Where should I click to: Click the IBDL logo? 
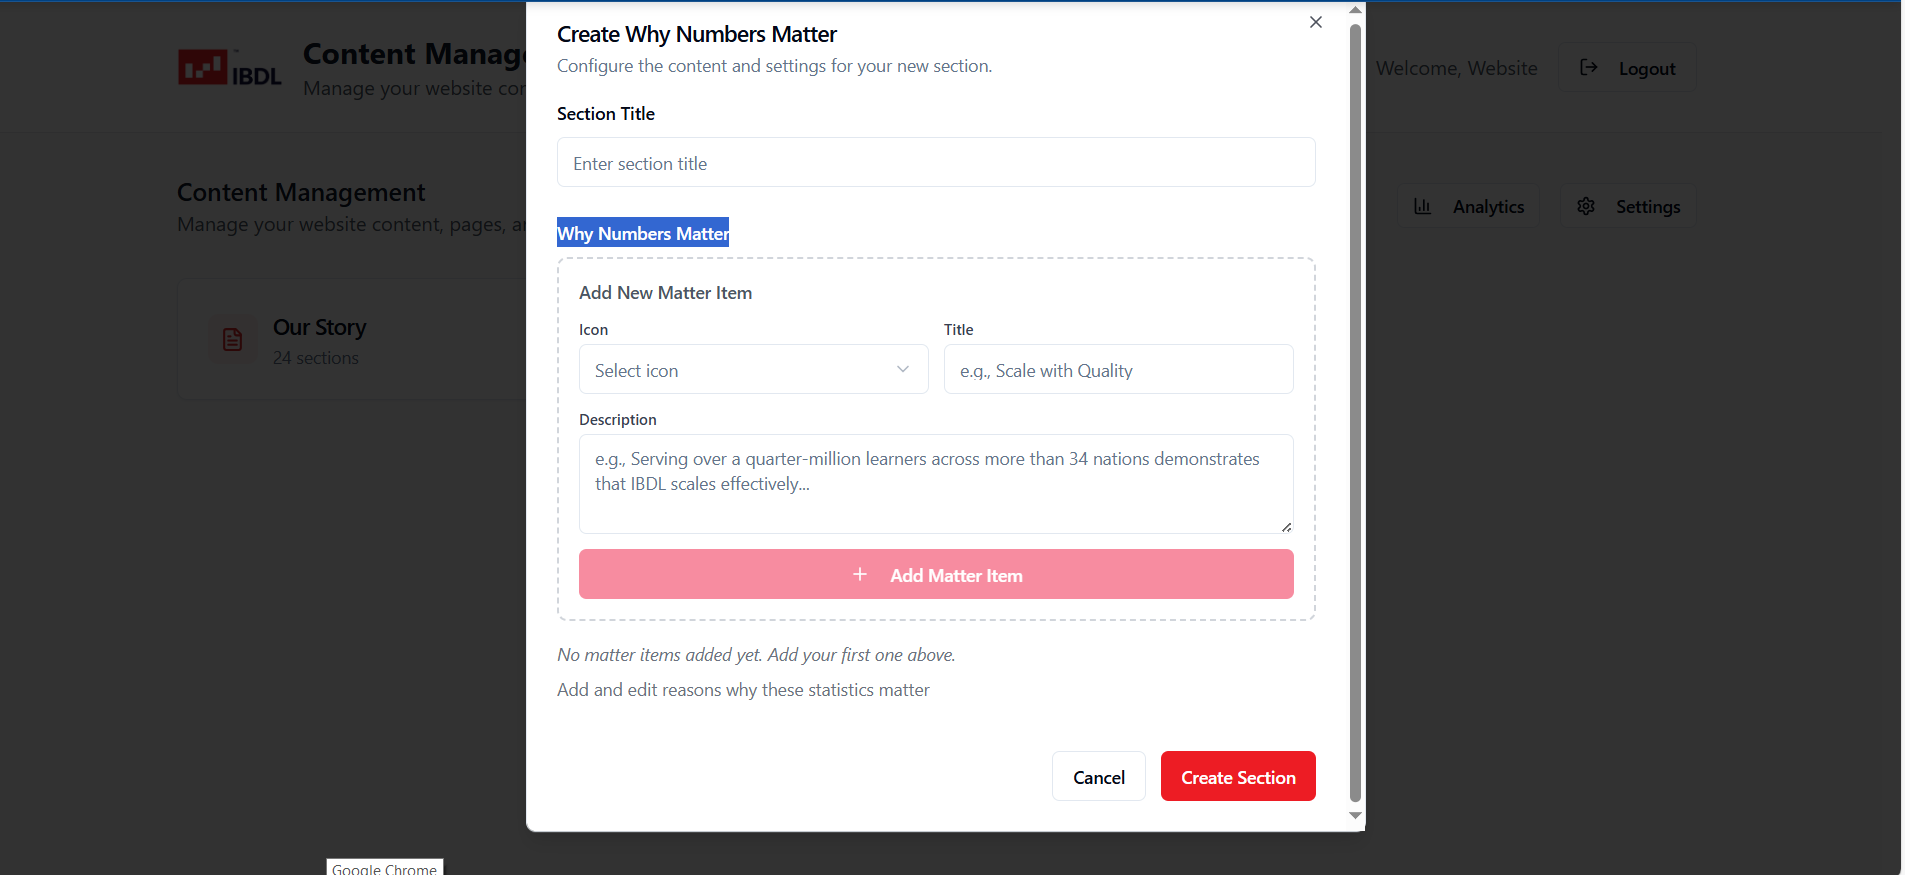[x=229, y=68]
